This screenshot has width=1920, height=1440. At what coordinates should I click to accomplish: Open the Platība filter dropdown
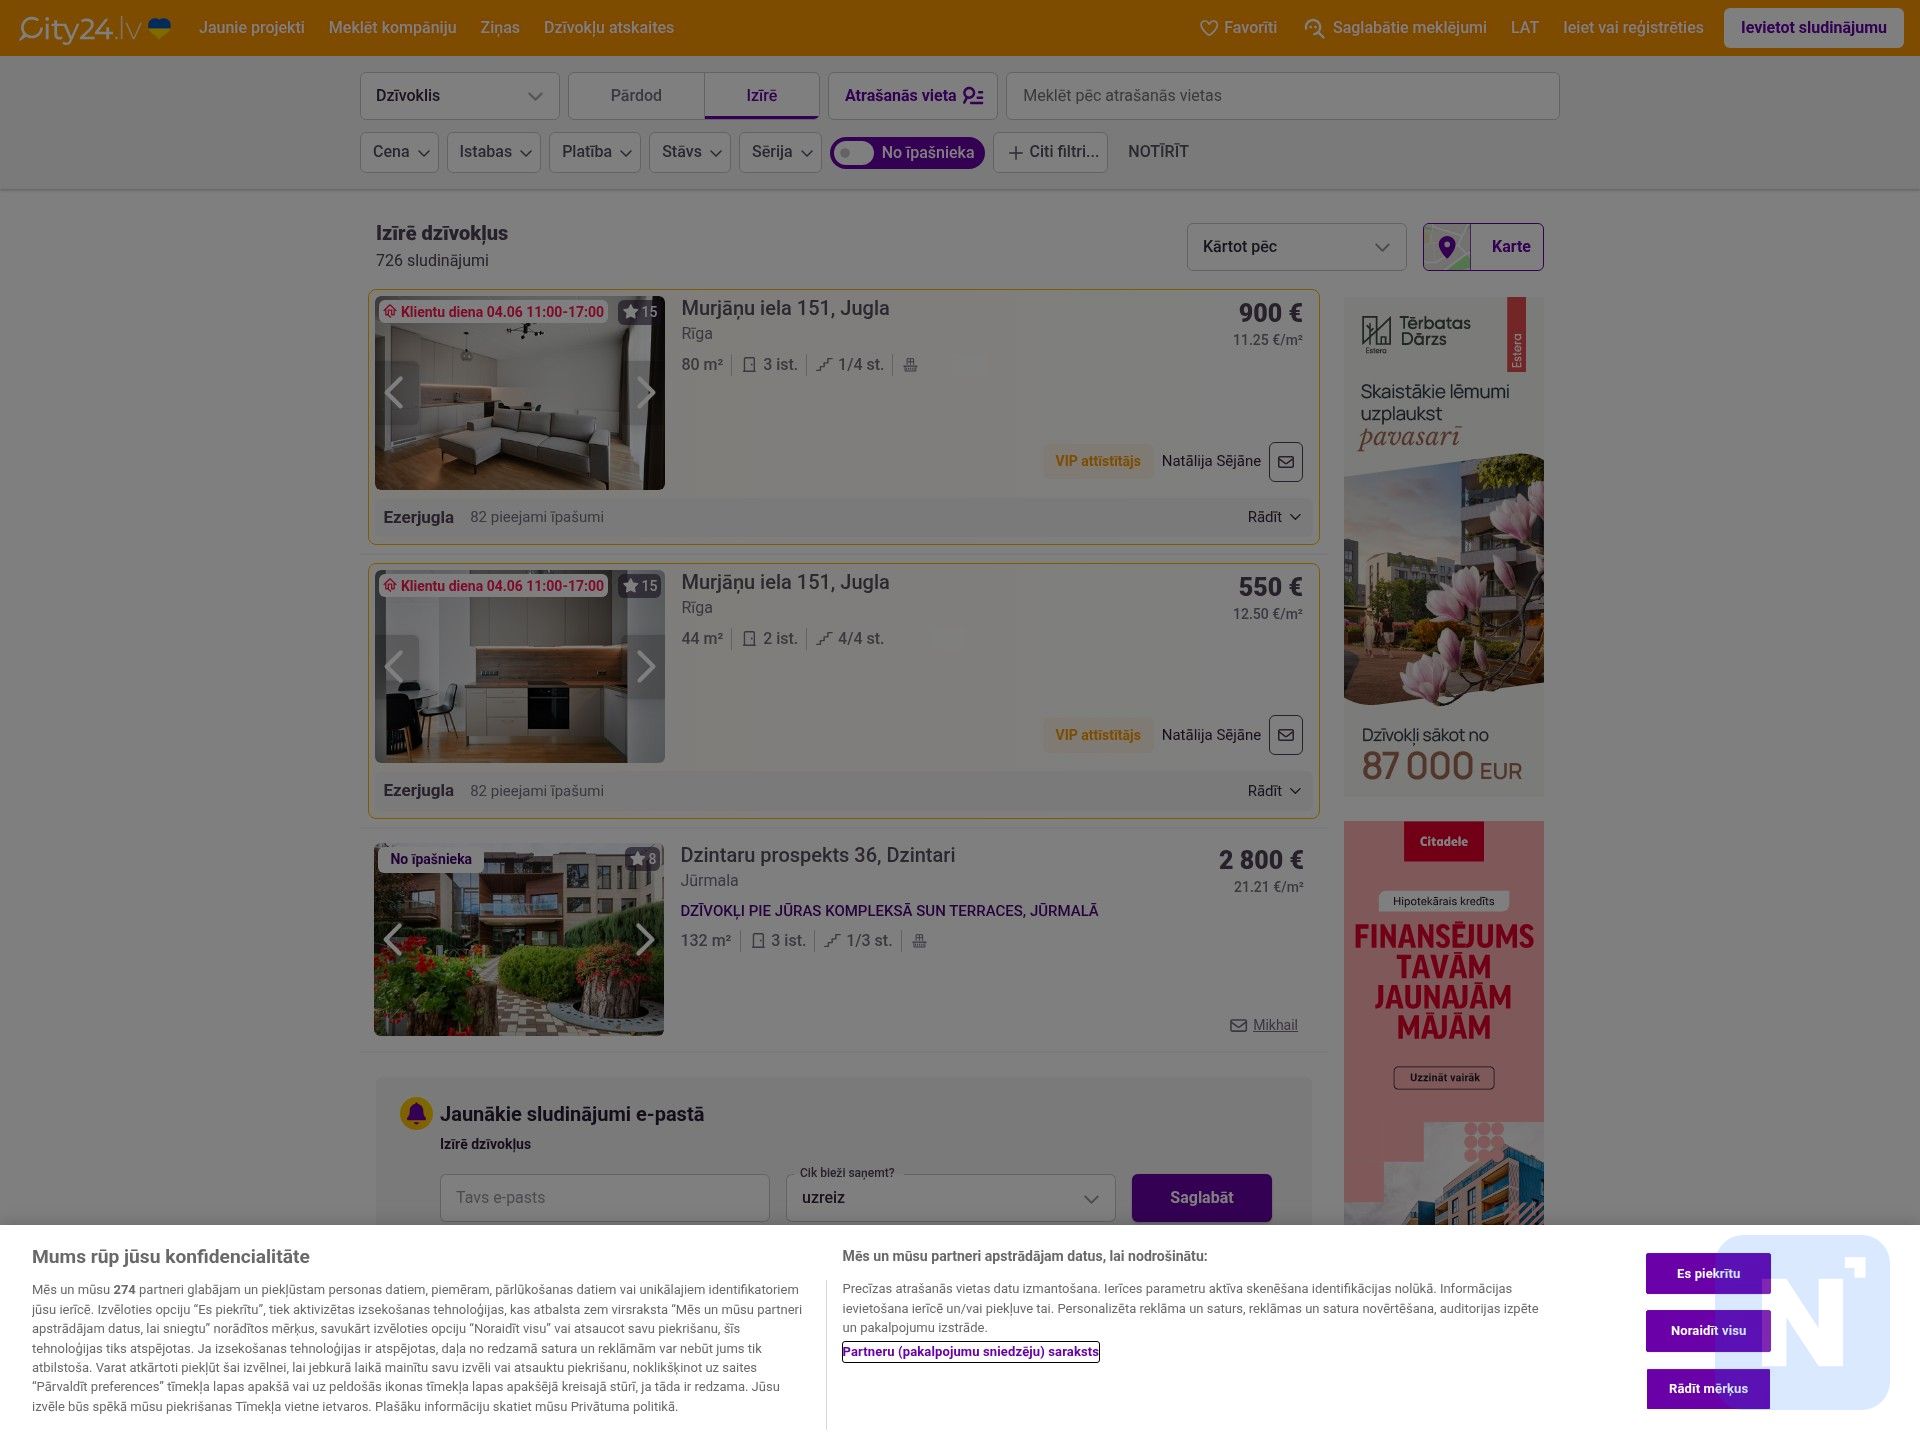[x=595, y=152]
